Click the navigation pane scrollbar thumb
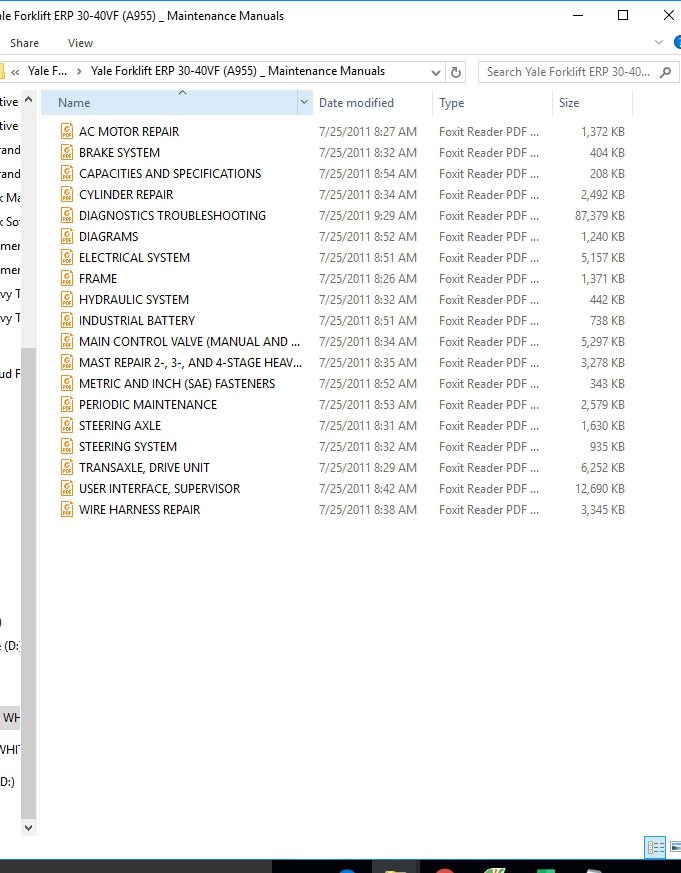The width and height of the screenshot is (681, 873). (28, 583)
